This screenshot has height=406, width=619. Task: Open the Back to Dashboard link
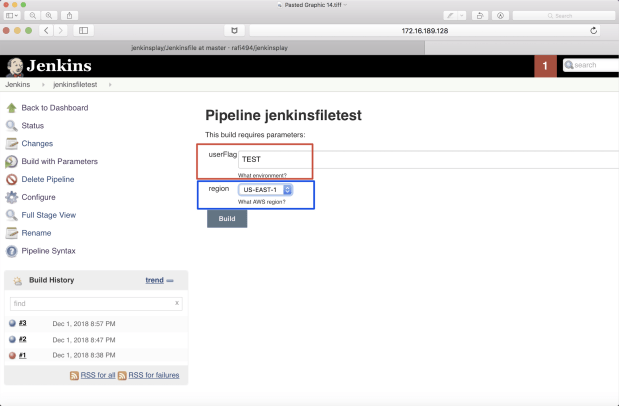click(x=55, y=108)
